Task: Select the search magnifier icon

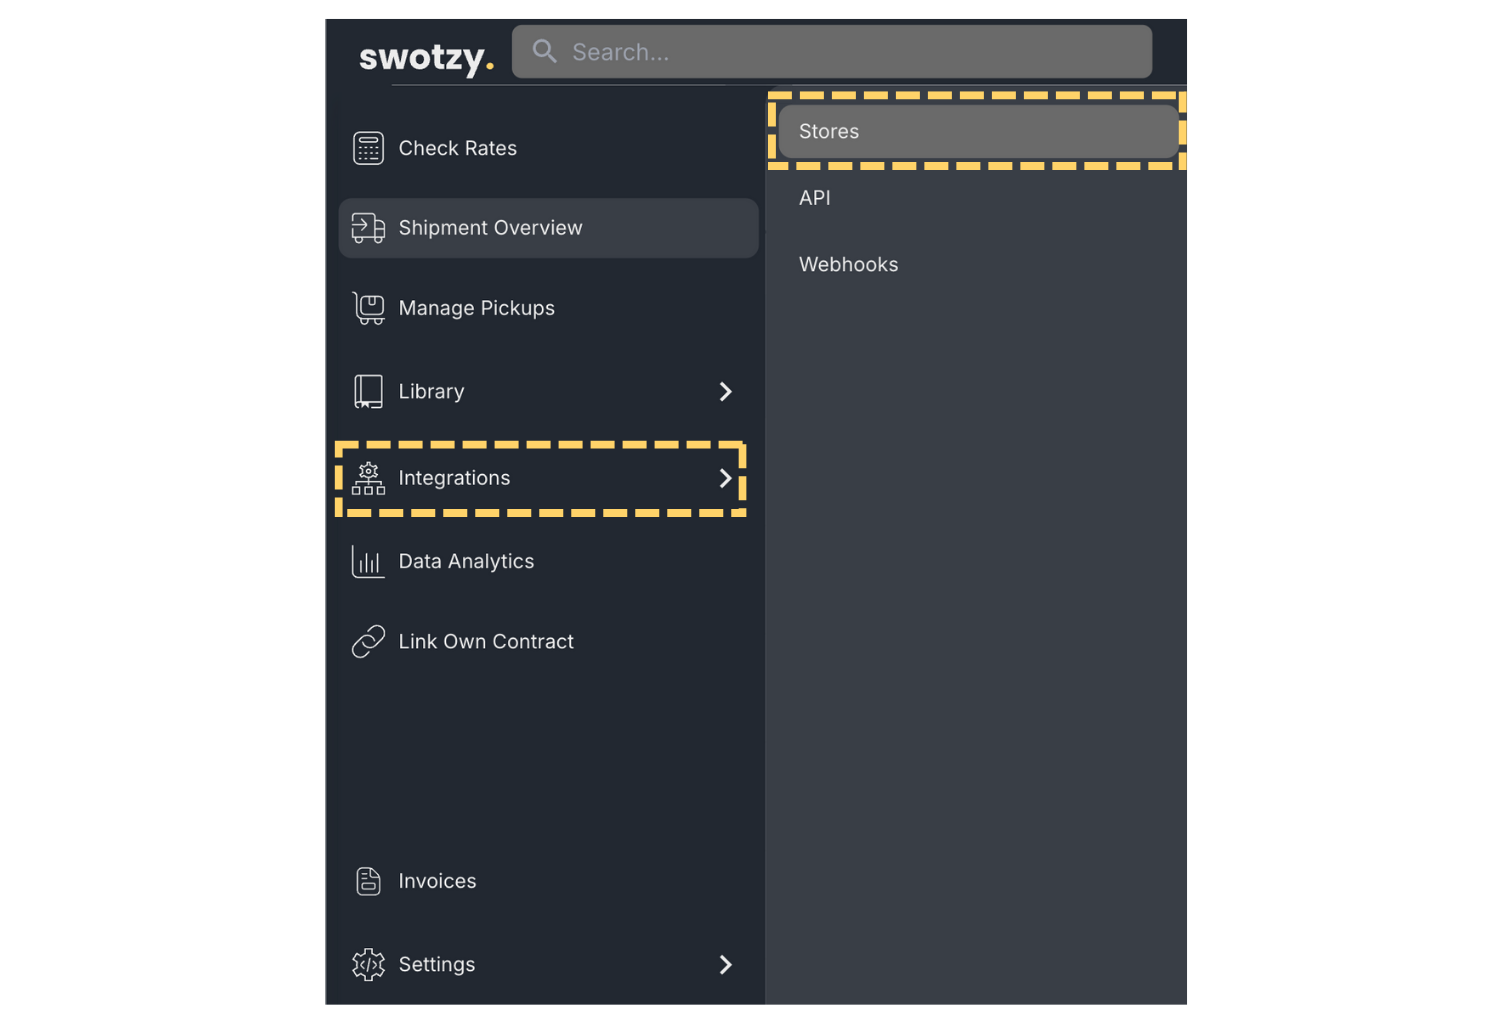Action: tap(544, 51)
